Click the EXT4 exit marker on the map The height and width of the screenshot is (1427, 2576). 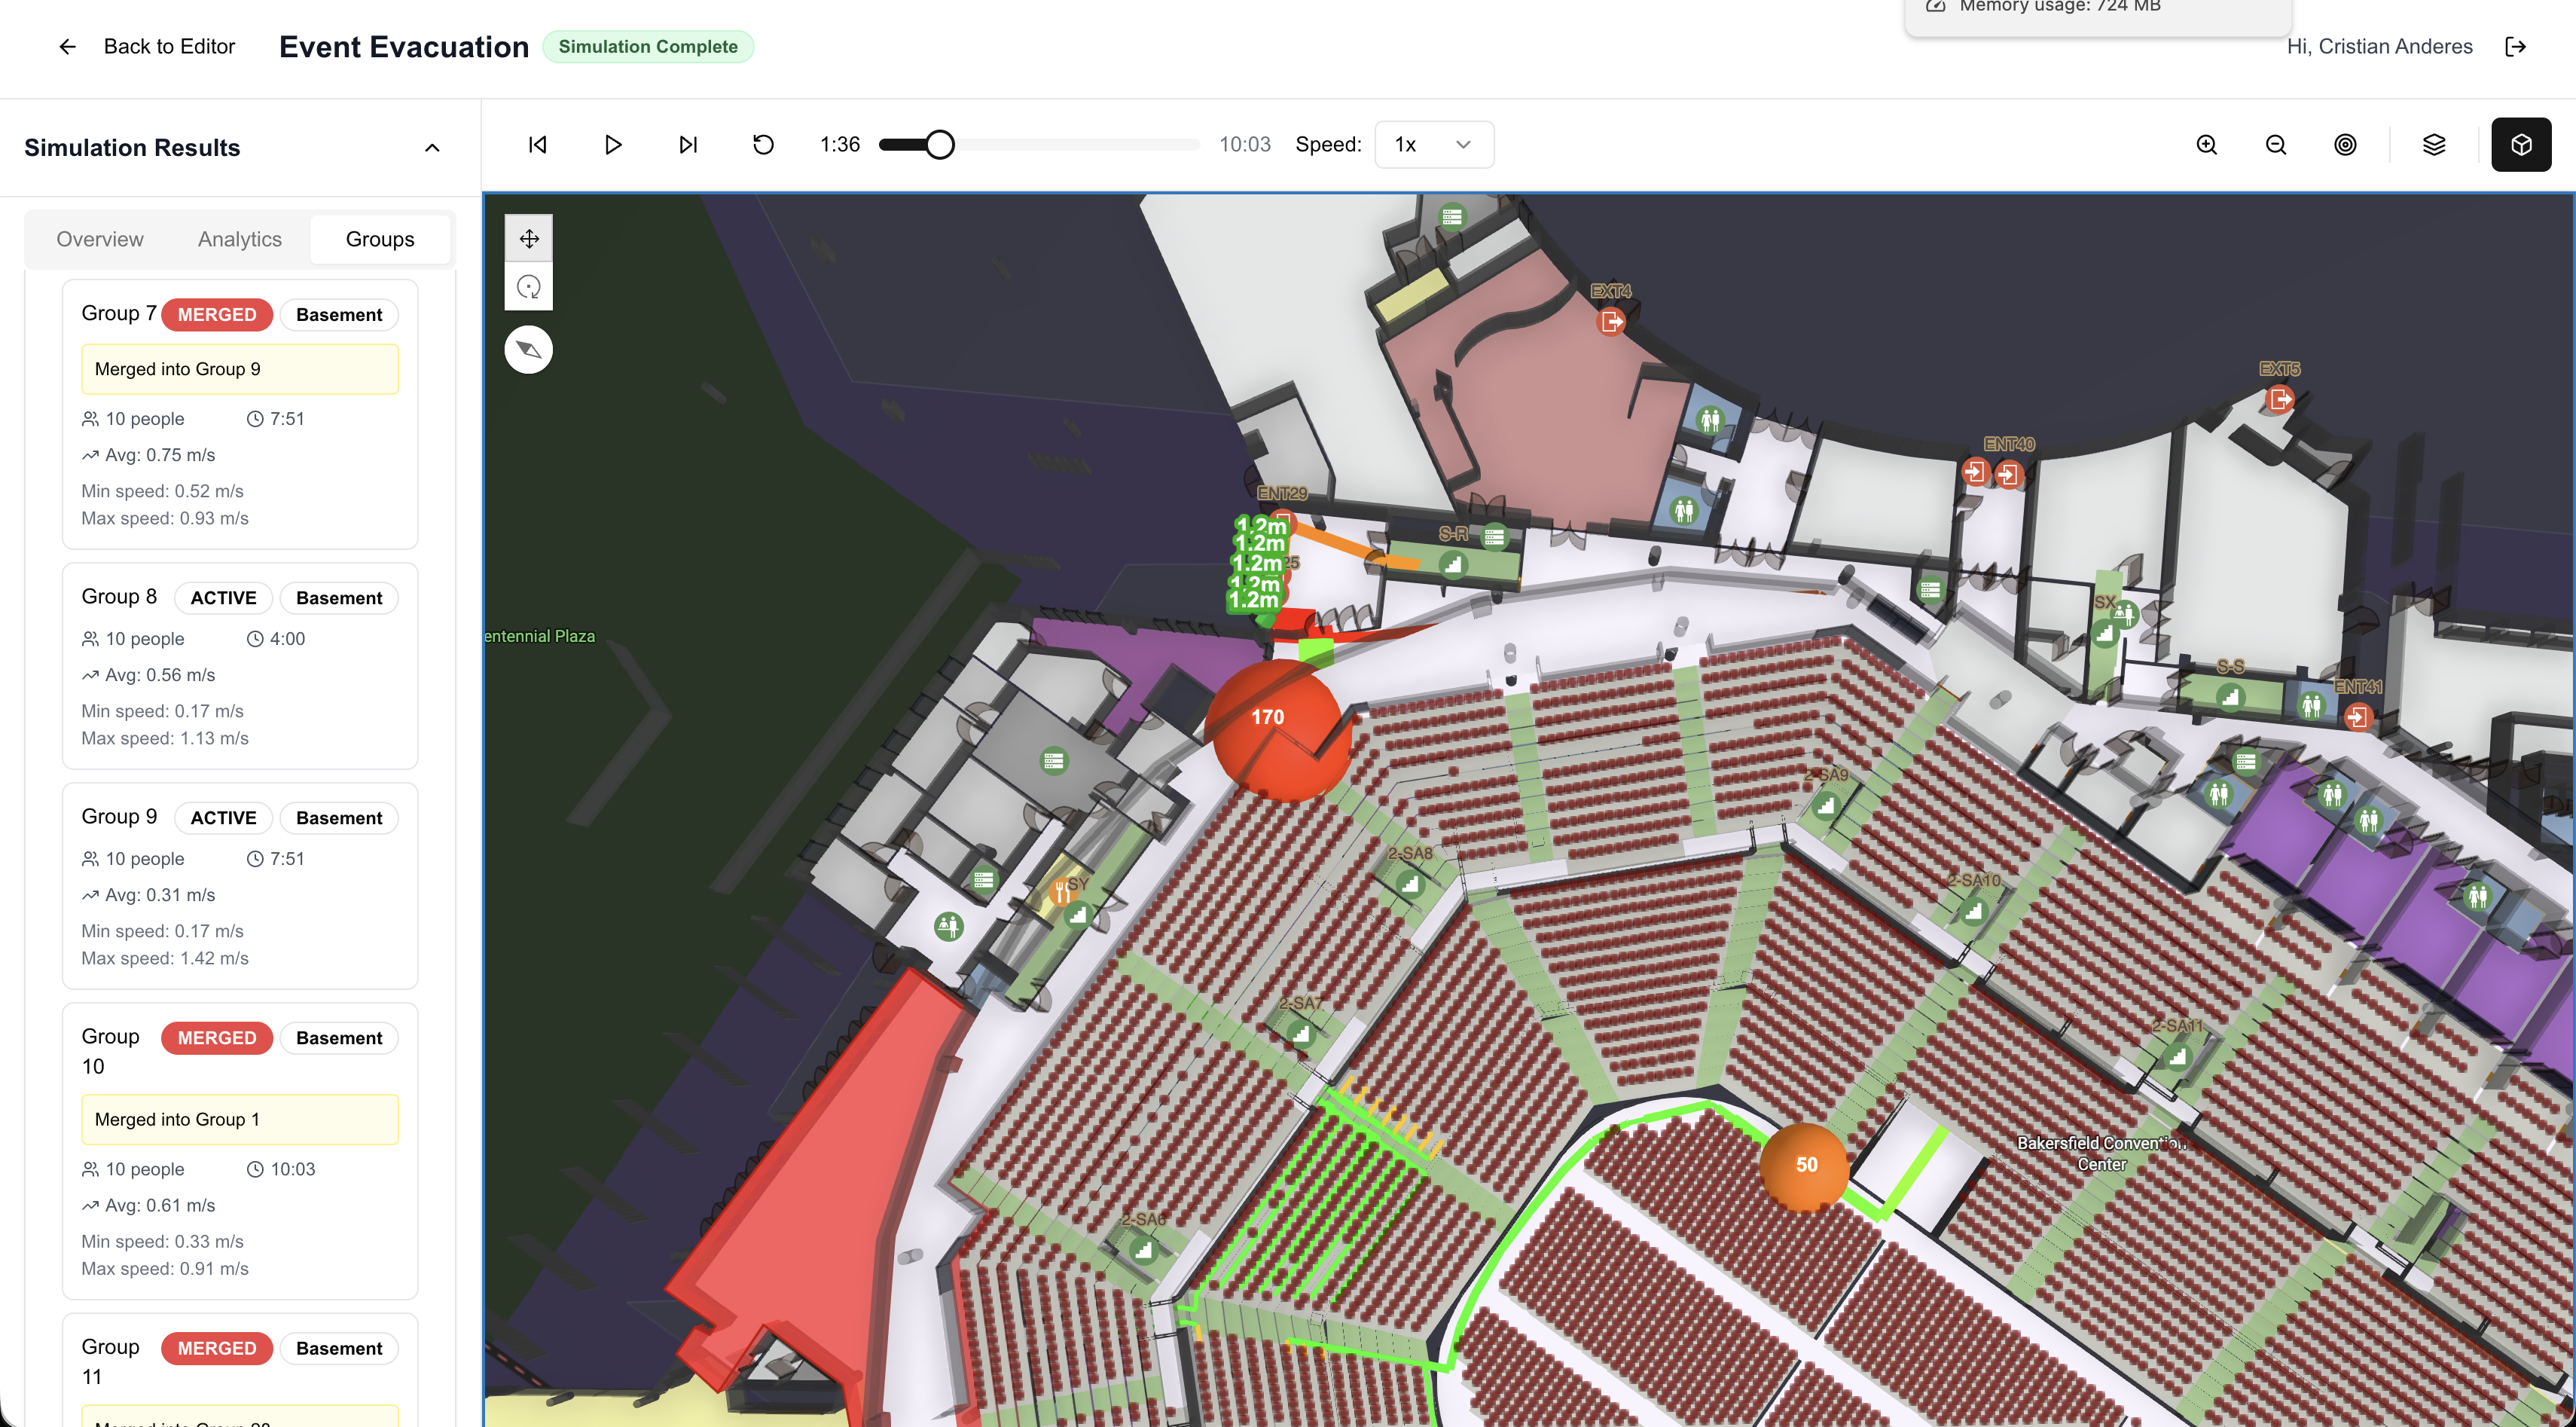pyautogui.click(x=1611, y=322)
